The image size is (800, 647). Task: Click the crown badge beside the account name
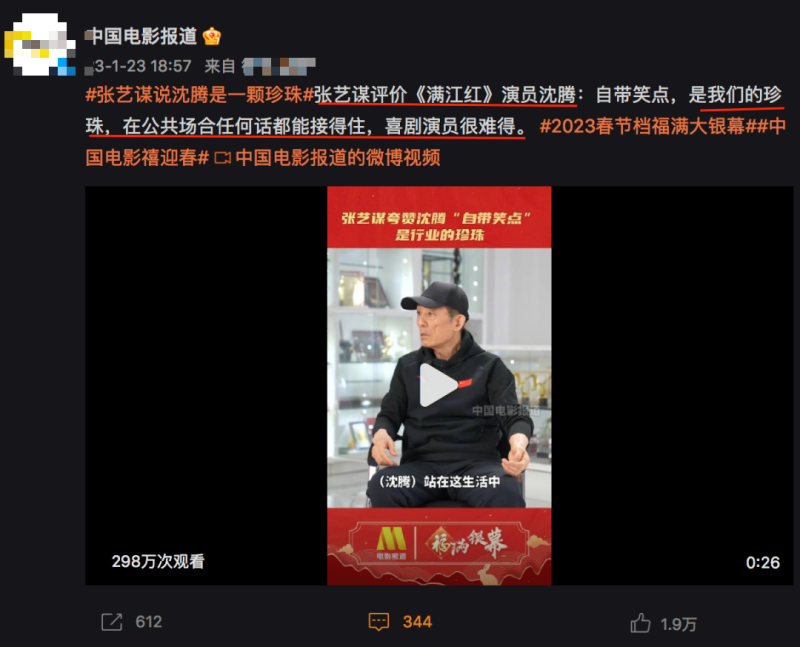coord(212,36)
